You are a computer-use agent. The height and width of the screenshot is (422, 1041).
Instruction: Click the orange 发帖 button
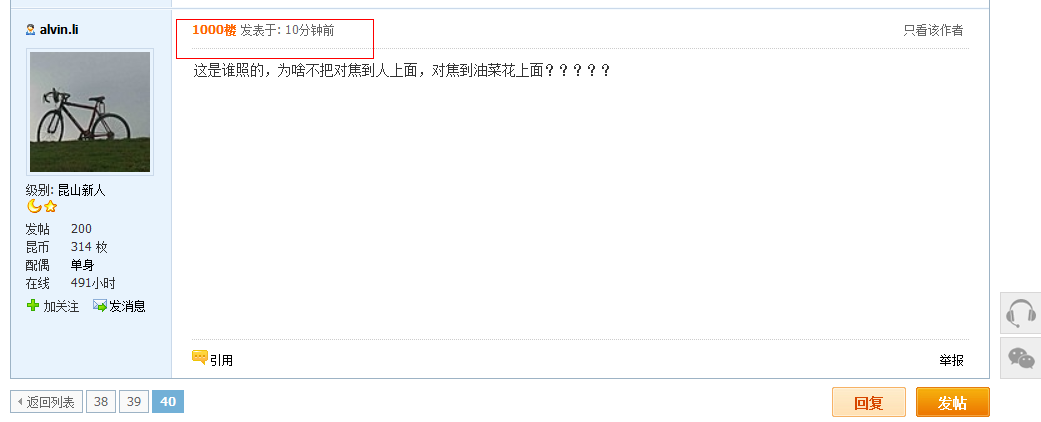953,402
